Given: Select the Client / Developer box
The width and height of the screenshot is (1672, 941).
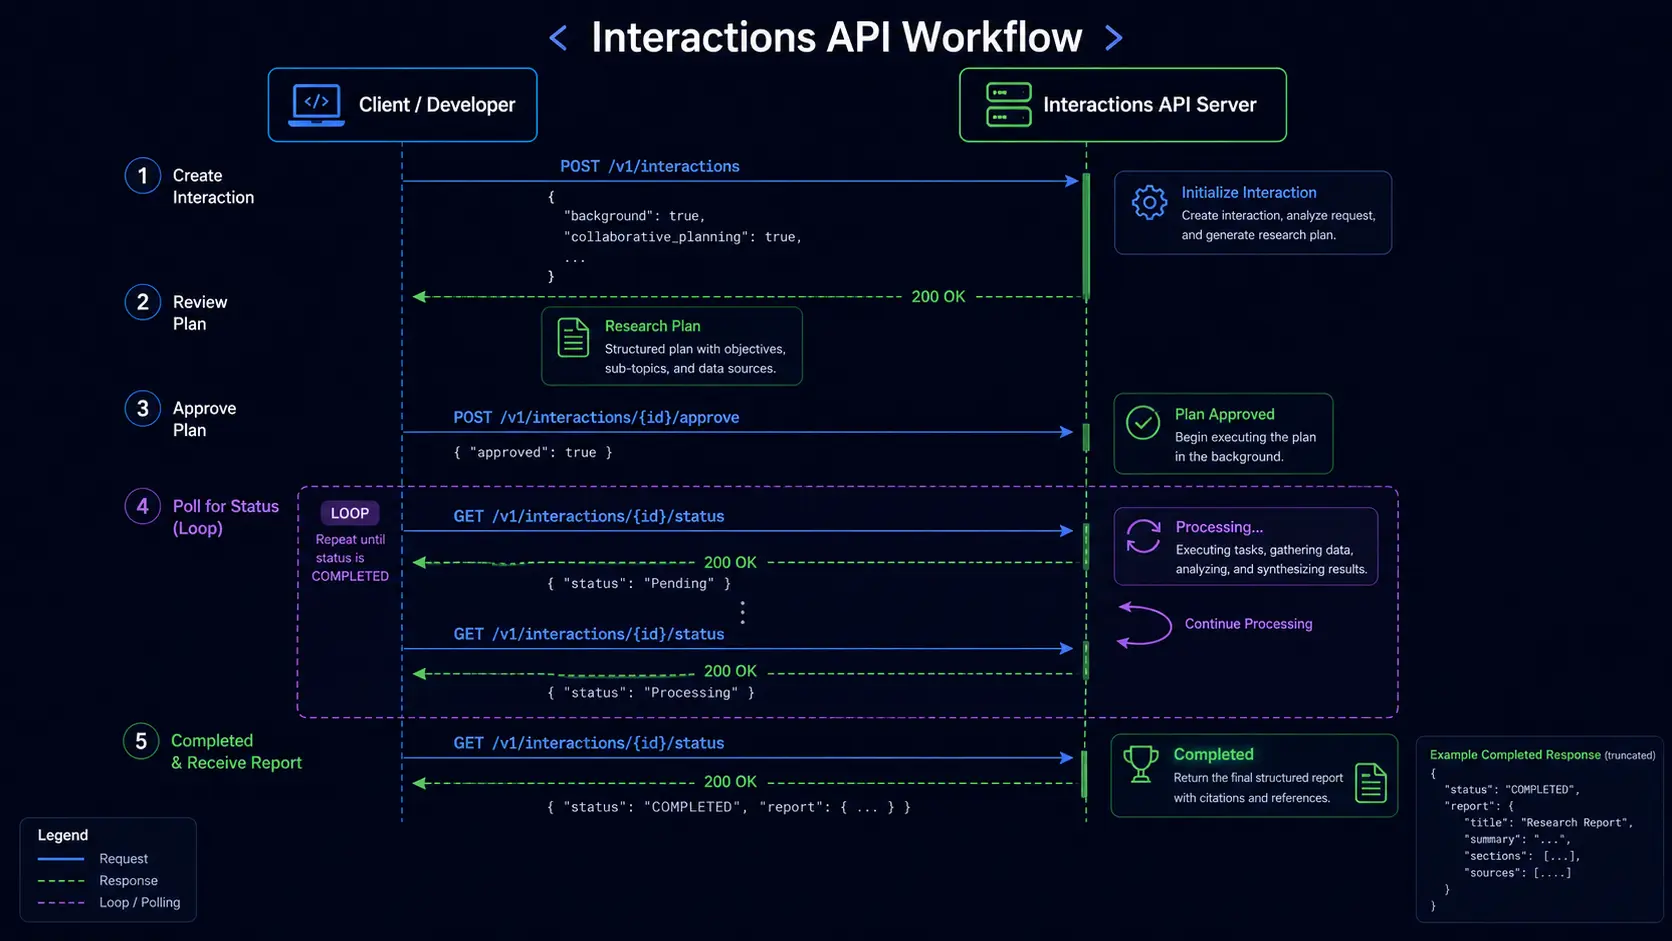Looking at the screenshot, I should pos(402,105).
